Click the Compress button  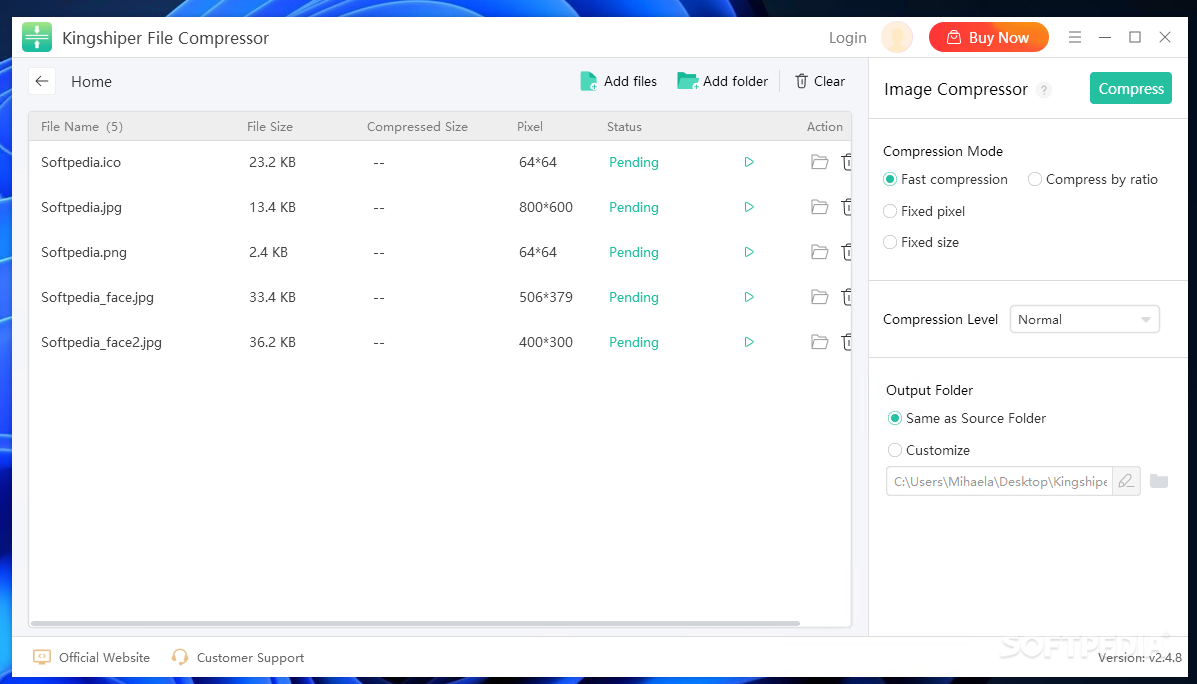coord(1131,89)
